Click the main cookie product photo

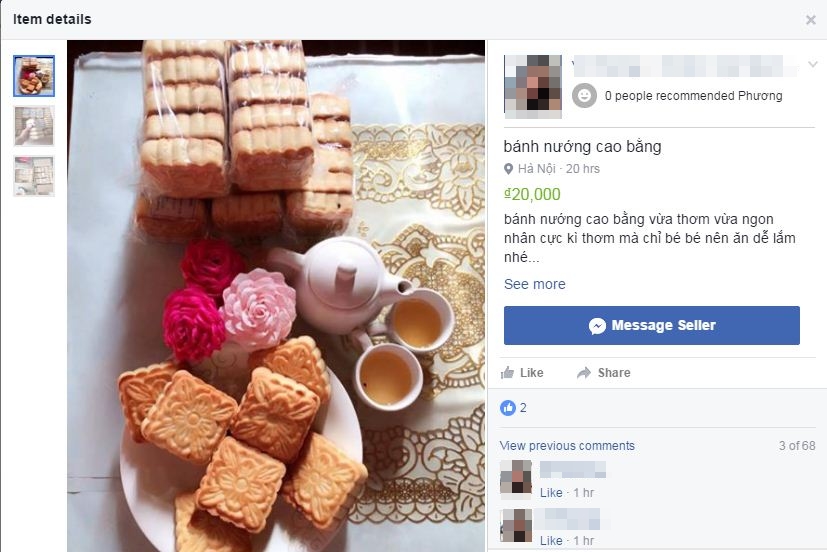click(276, 296)
